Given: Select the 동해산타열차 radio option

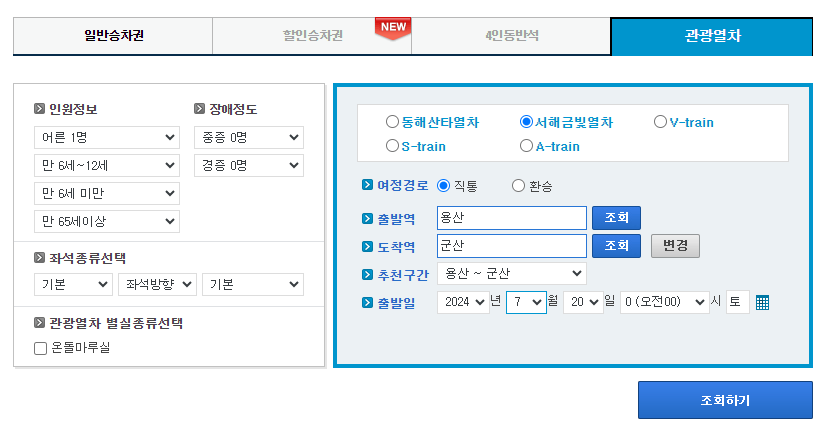Looking at the screenshot, I should 392,122.
